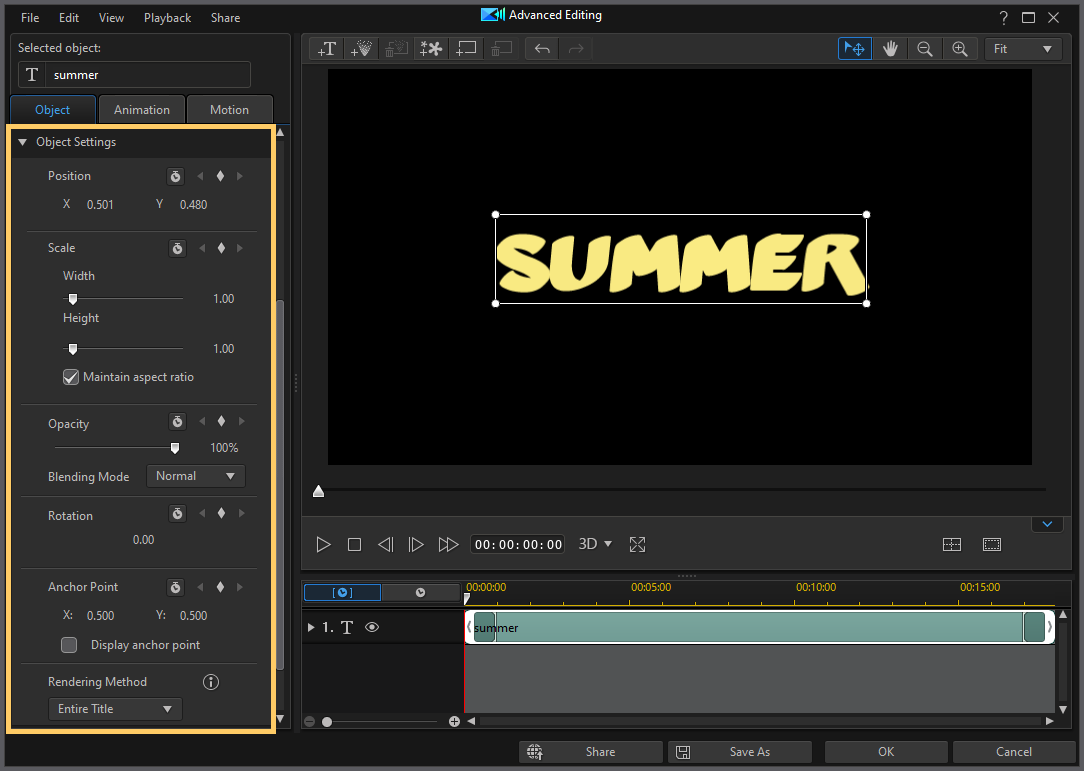1084x771 pixels.
Task: Click the timecode input field
Action: pos(517,544)
